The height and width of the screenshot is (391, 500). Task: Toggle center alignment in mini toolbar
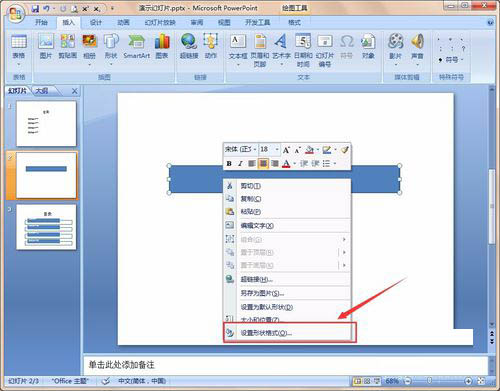(263, 164)
